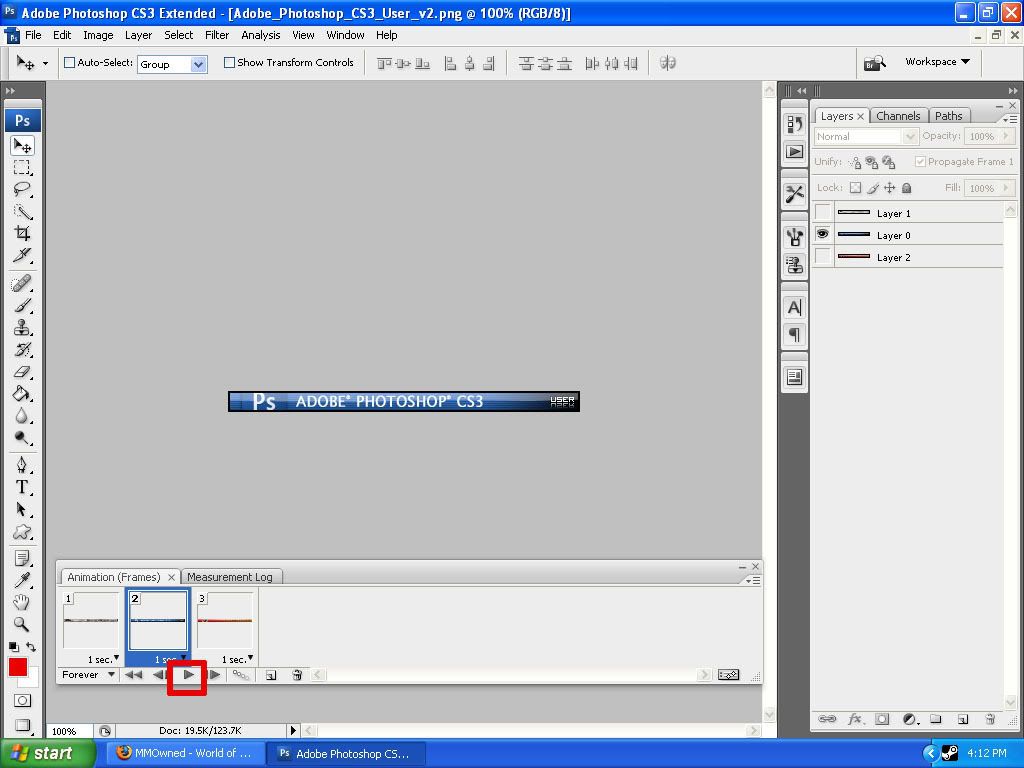Screen dimensions: 1024x768
Task: Select the Rectangular Marquee tool
Action: click(x=22, y=168)
